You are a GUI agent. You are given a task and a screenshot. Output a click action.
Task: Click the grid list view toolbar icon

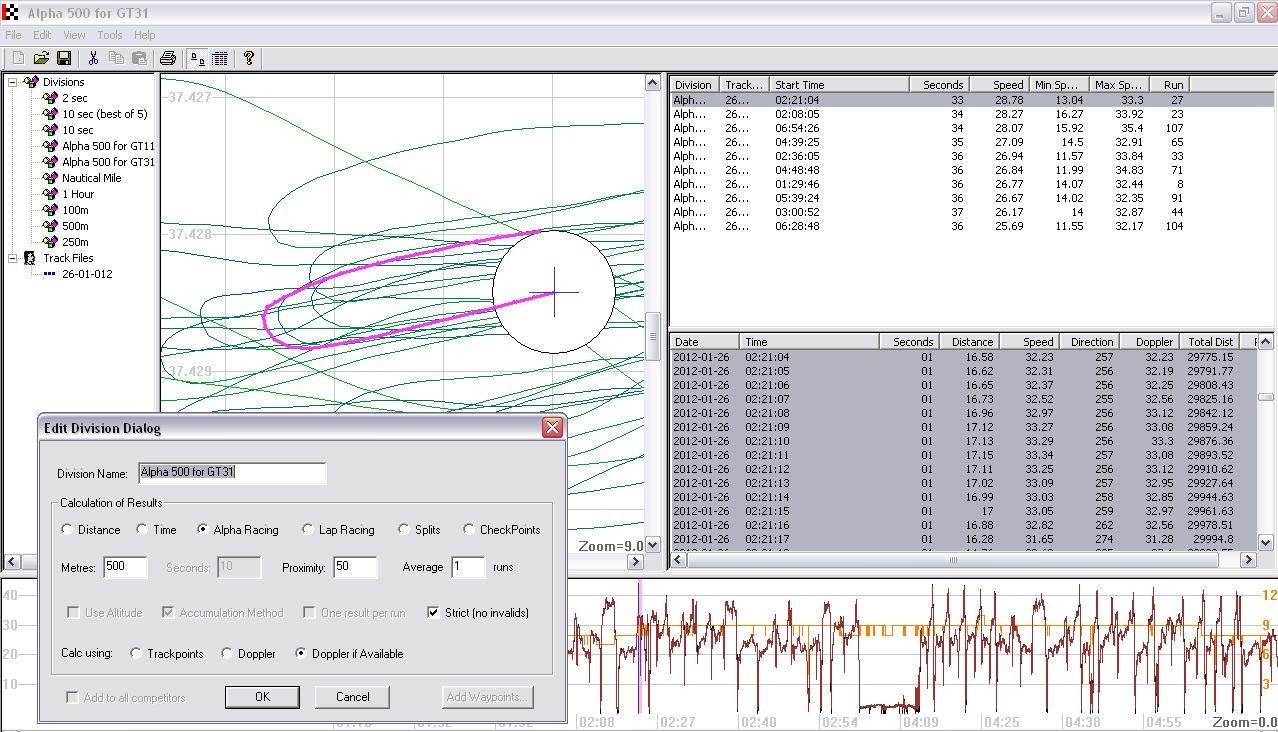tap(220, 59)
